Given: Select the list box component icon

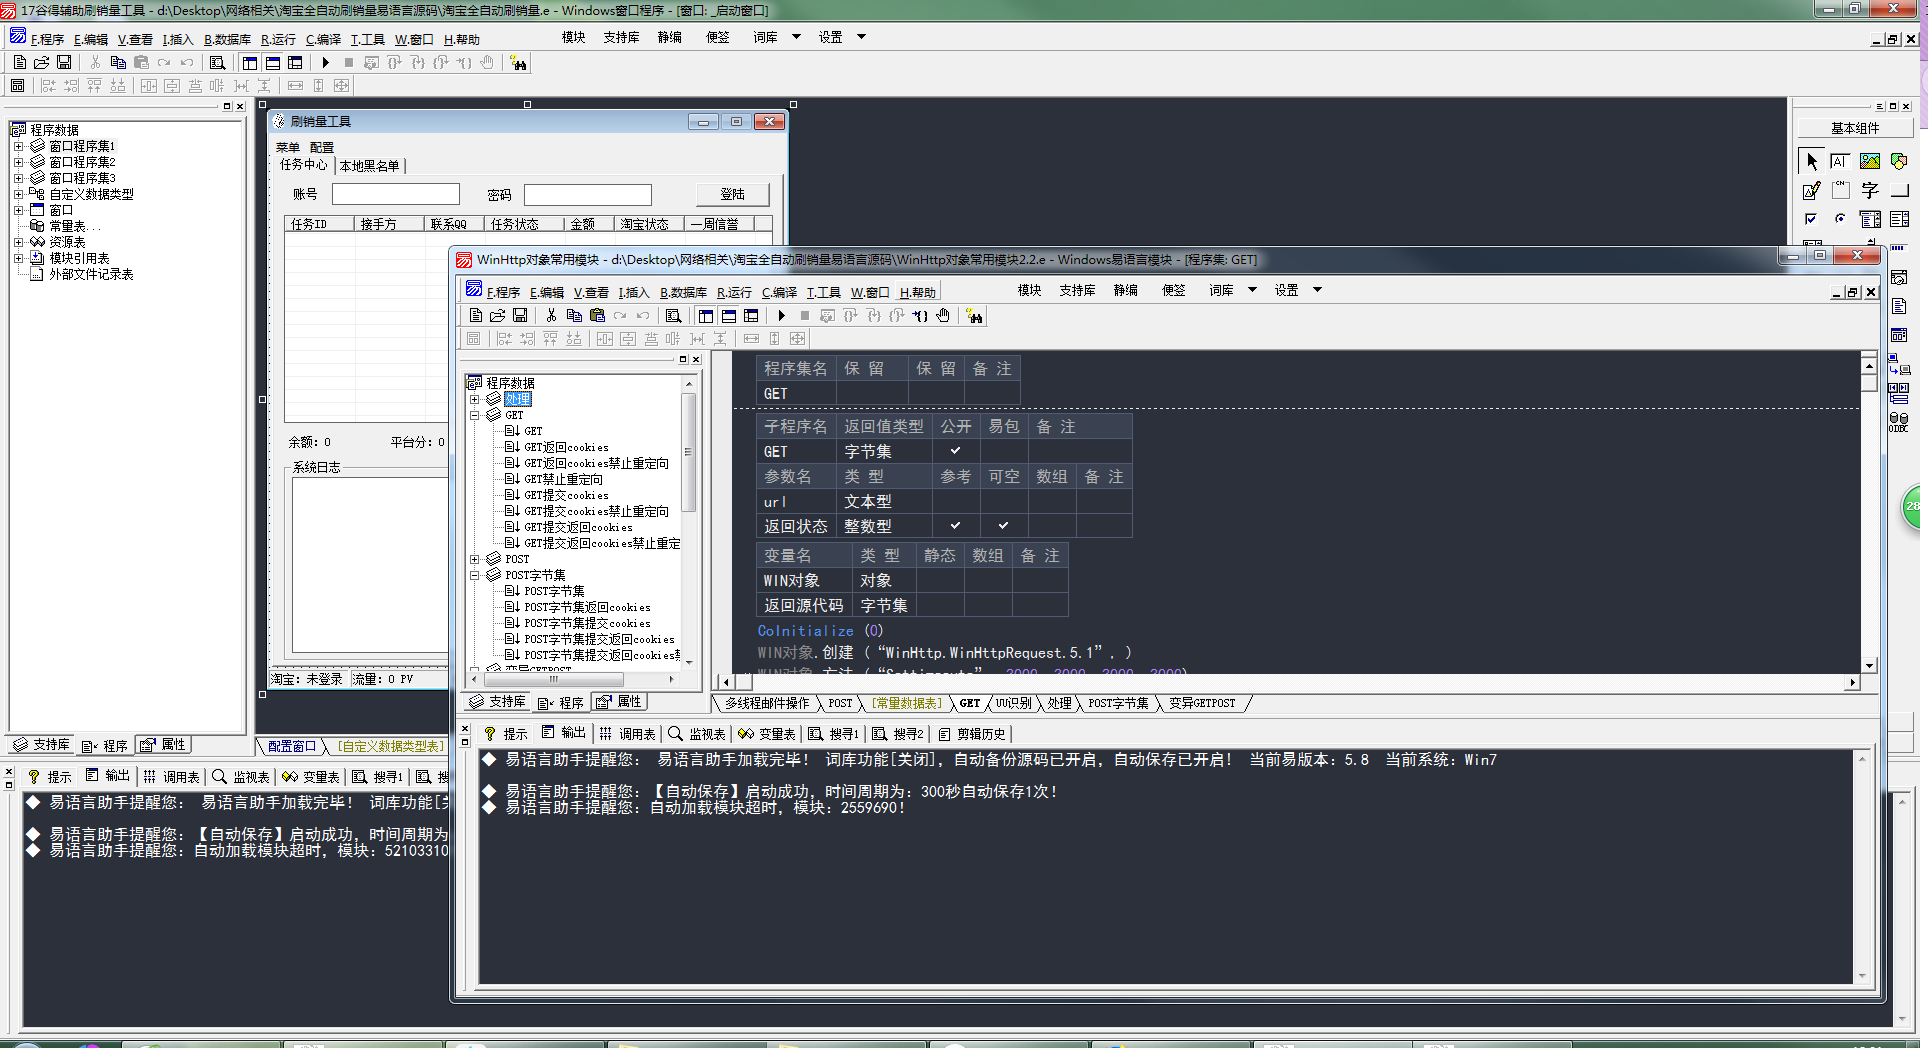Looking at the screenshot, I should click(1899, 219).
